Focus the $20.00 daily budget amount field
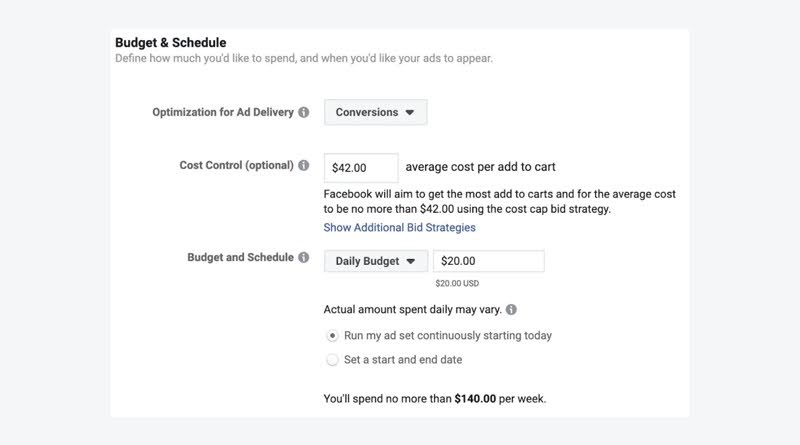This screenshot has width=800, height=445. pyautogui.click(x=489, y=261)
